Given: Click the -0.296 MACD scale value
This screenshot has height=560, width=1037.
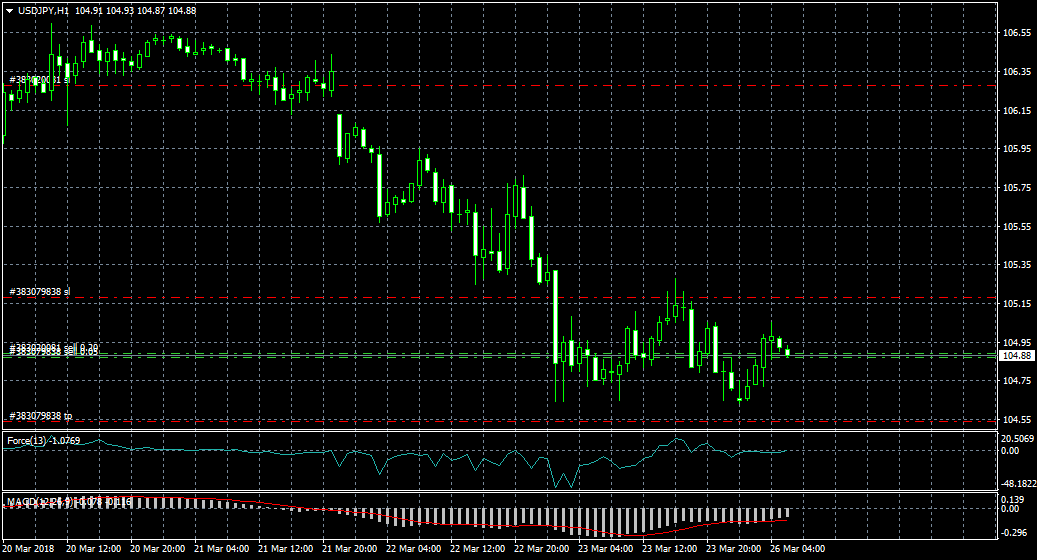Looking at the screenshot, I should 1015,532.
